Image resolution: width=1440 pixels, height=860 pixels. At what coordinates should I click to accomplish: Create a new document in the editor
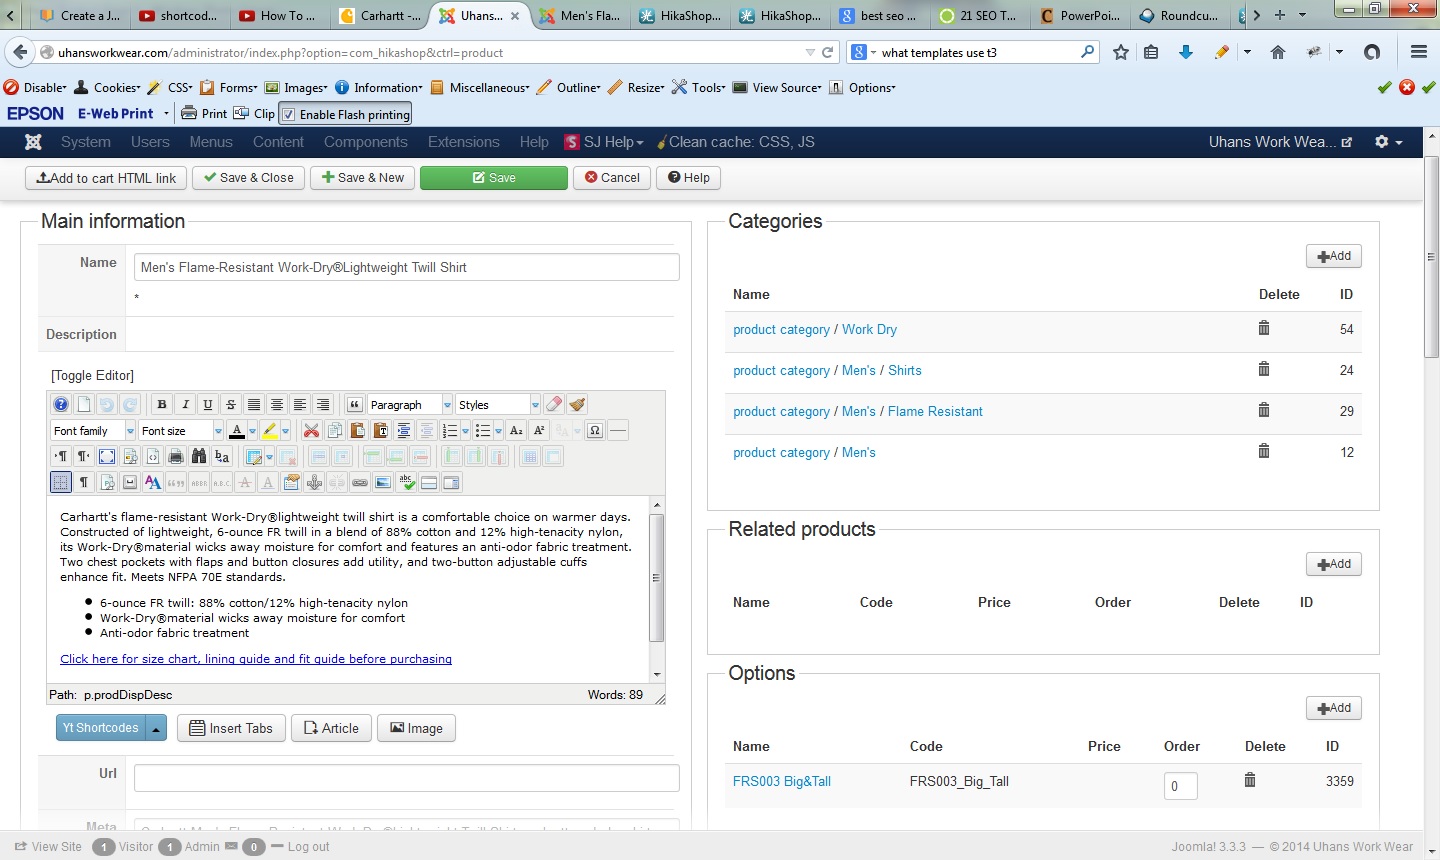(x=84, y=405)
